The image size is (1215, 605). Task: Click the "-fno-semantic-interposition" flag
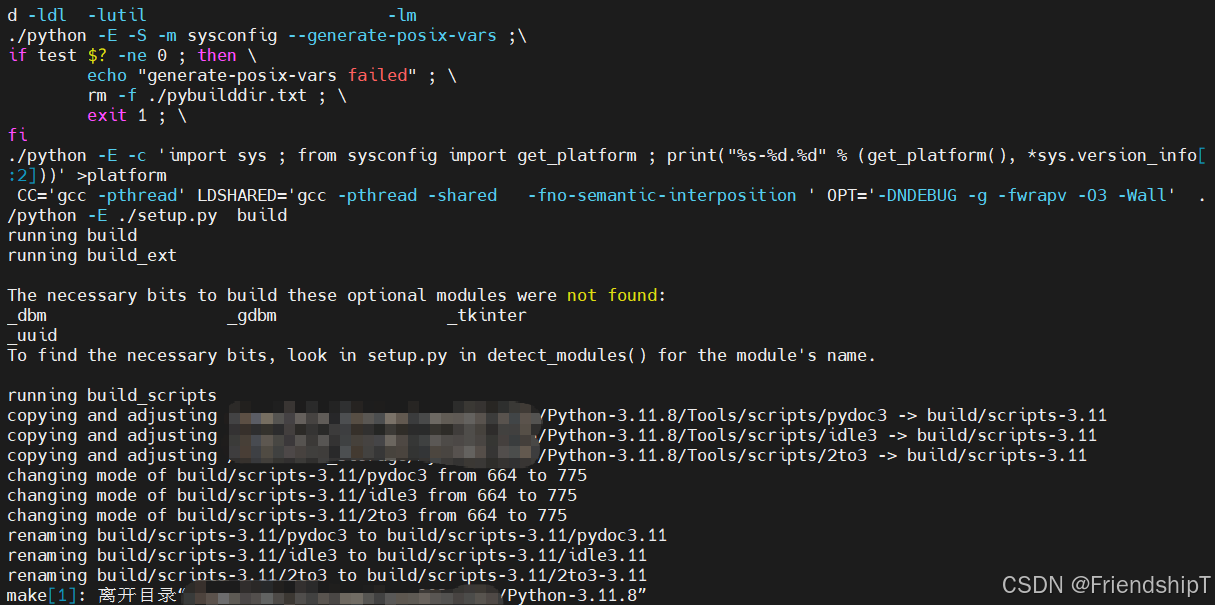click(662, 195)
